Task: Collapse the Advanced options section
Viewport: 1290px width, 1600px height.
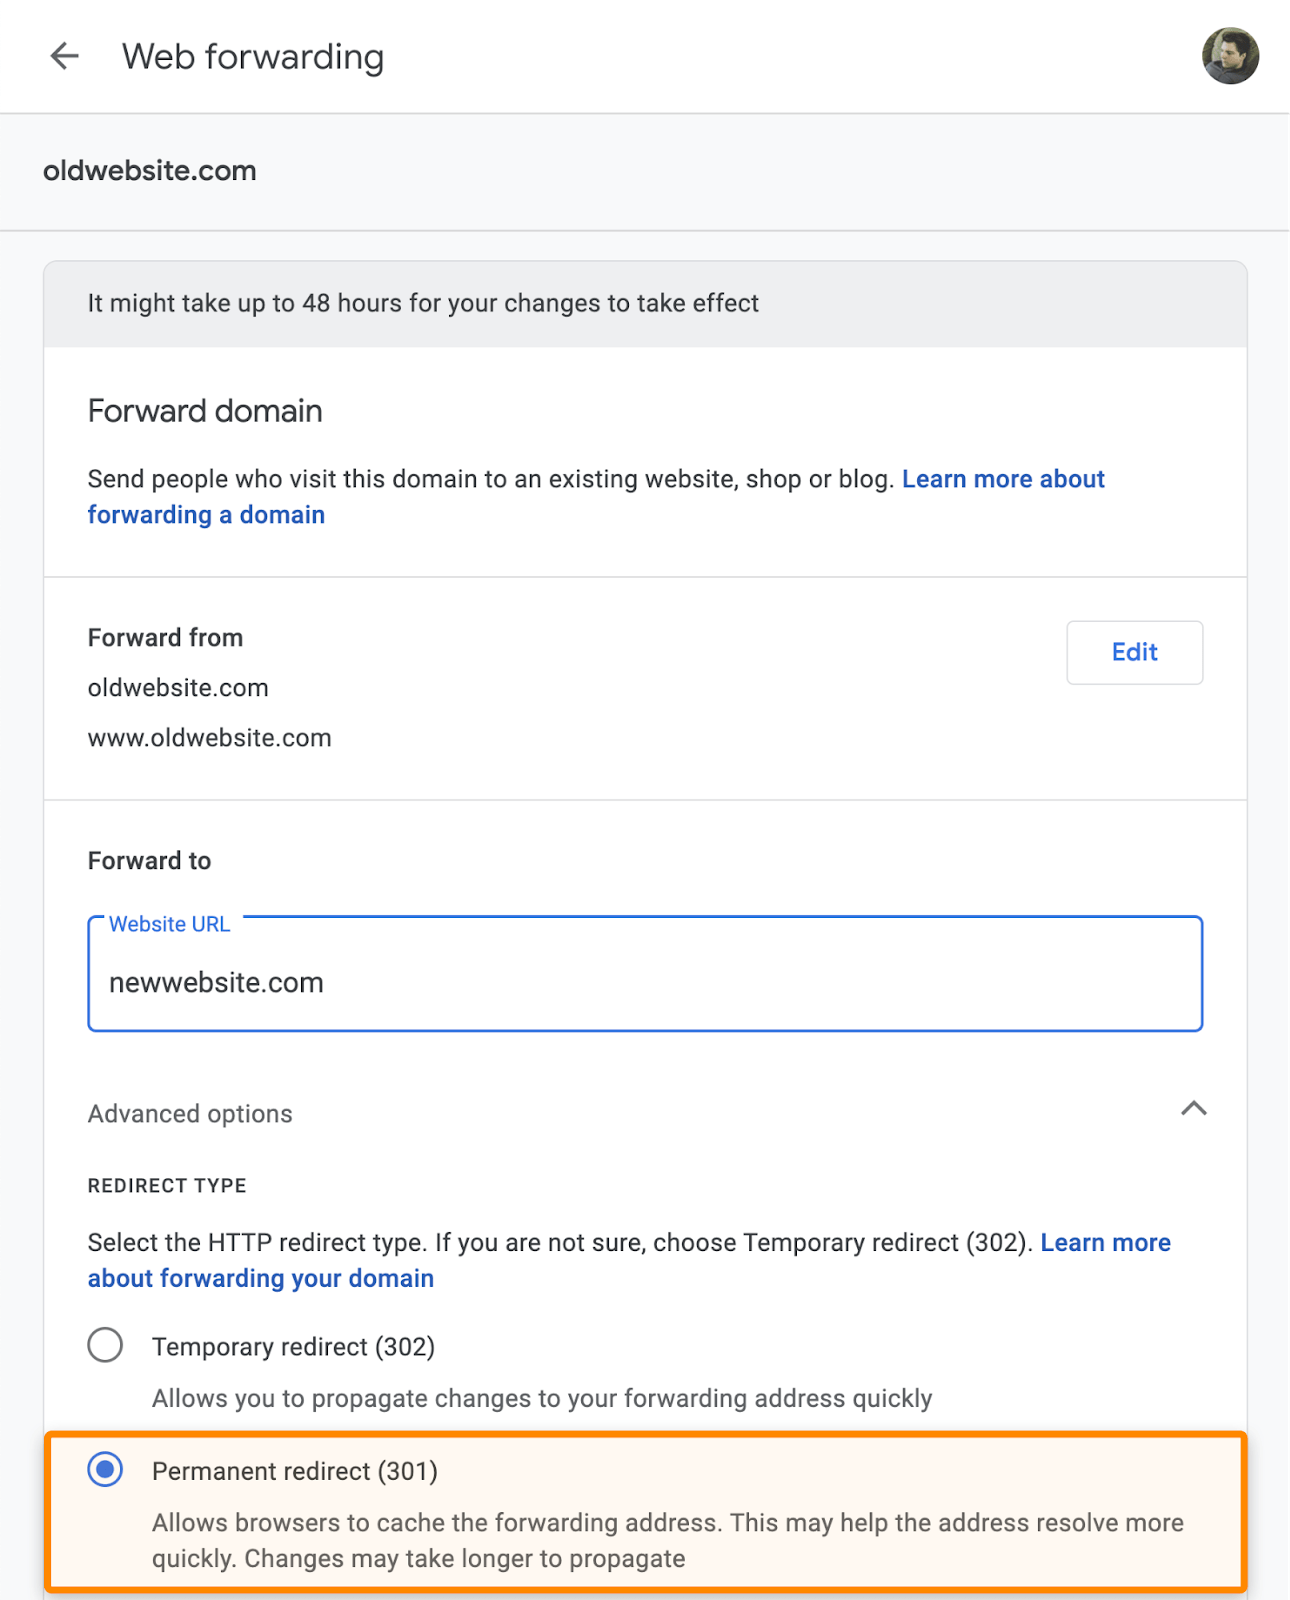Action: click(x=1194, y=1110)
